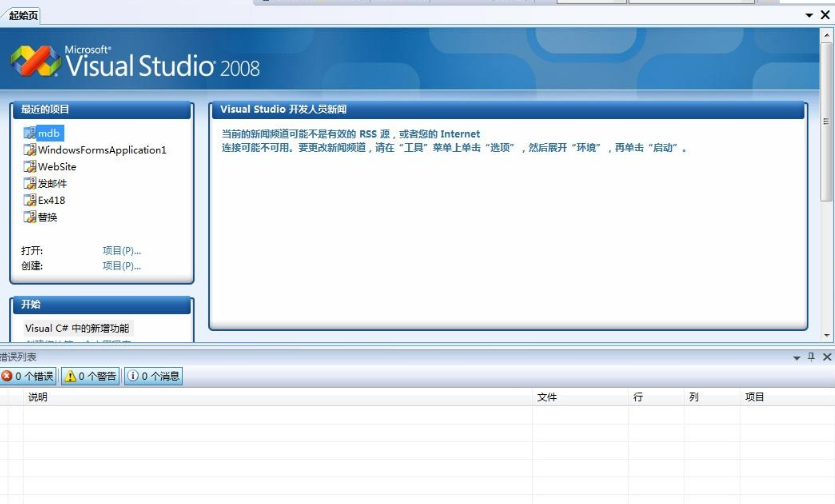The width and height of the screenshot is (835, 504).
Task: Switch to the 起始页 tab
Action: pos(24,15)
